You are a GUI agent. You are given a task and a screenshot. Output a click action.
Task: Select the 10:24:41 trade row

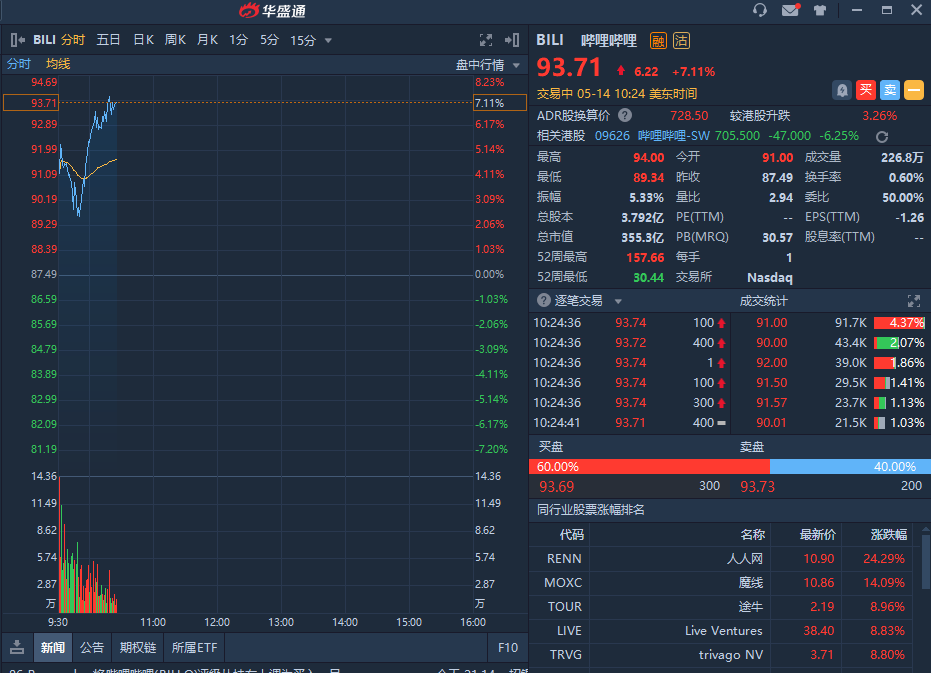coord(629,423)
